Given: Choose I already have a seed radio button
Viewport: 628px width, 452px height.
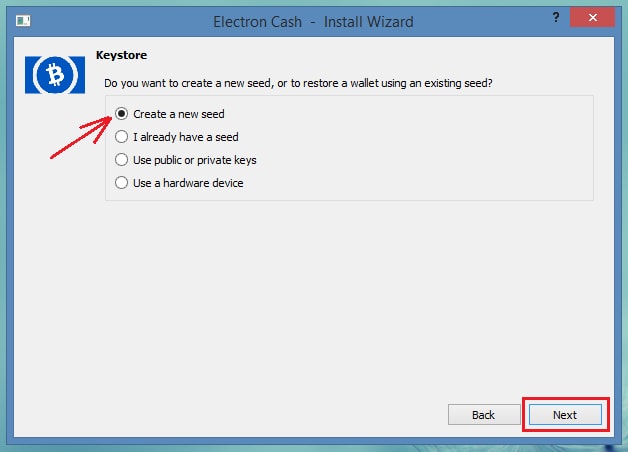Looking at the screenshot, I should pos(121,137).
